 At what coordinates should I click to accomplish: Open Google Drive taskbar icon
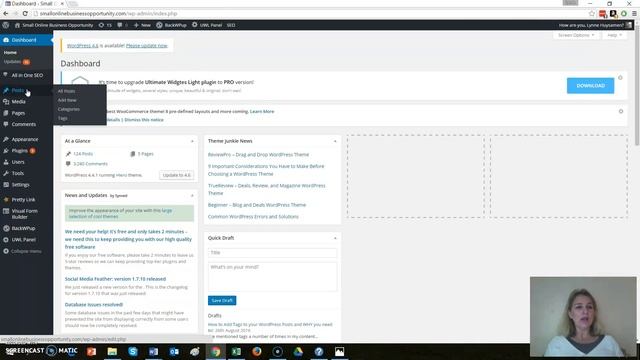click(298, 351)
